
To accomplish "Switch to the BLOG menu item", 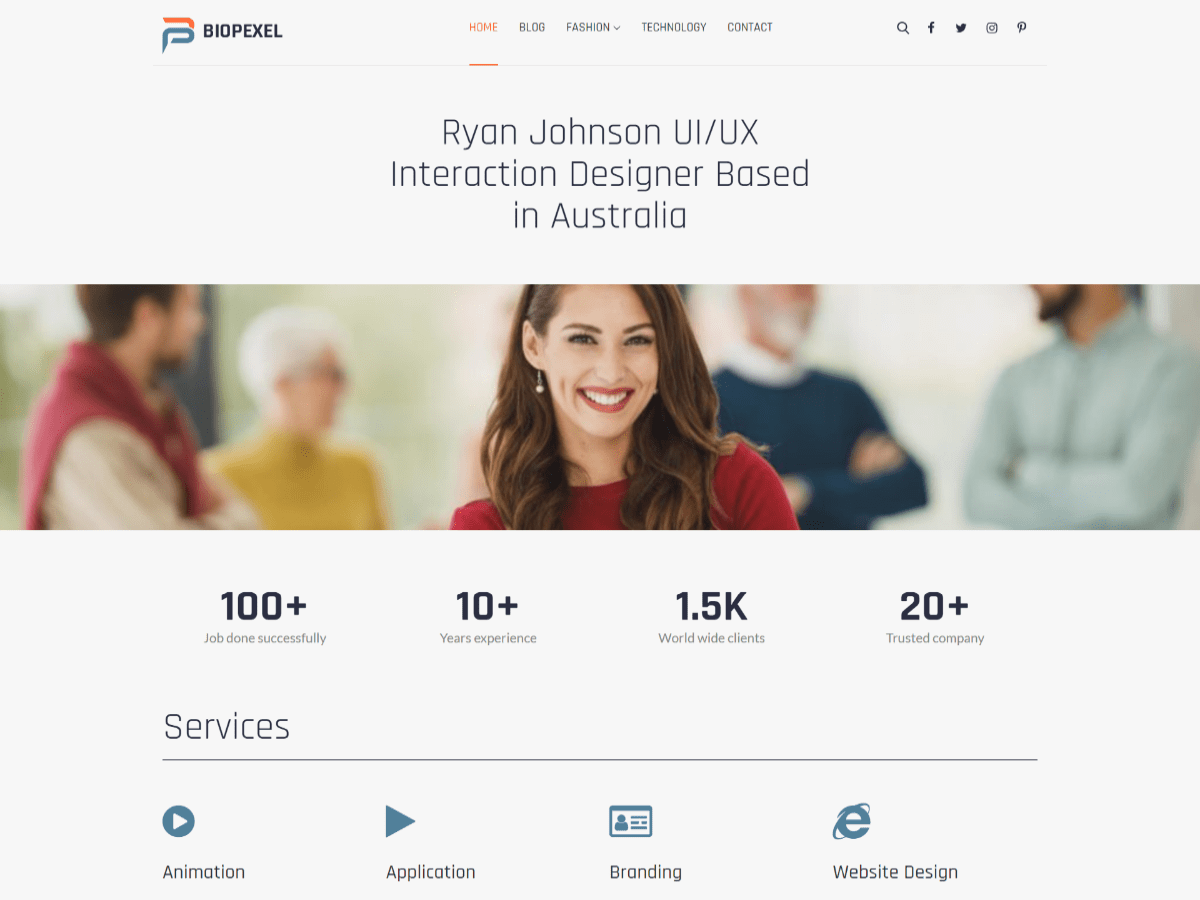I will coord(532,28).
